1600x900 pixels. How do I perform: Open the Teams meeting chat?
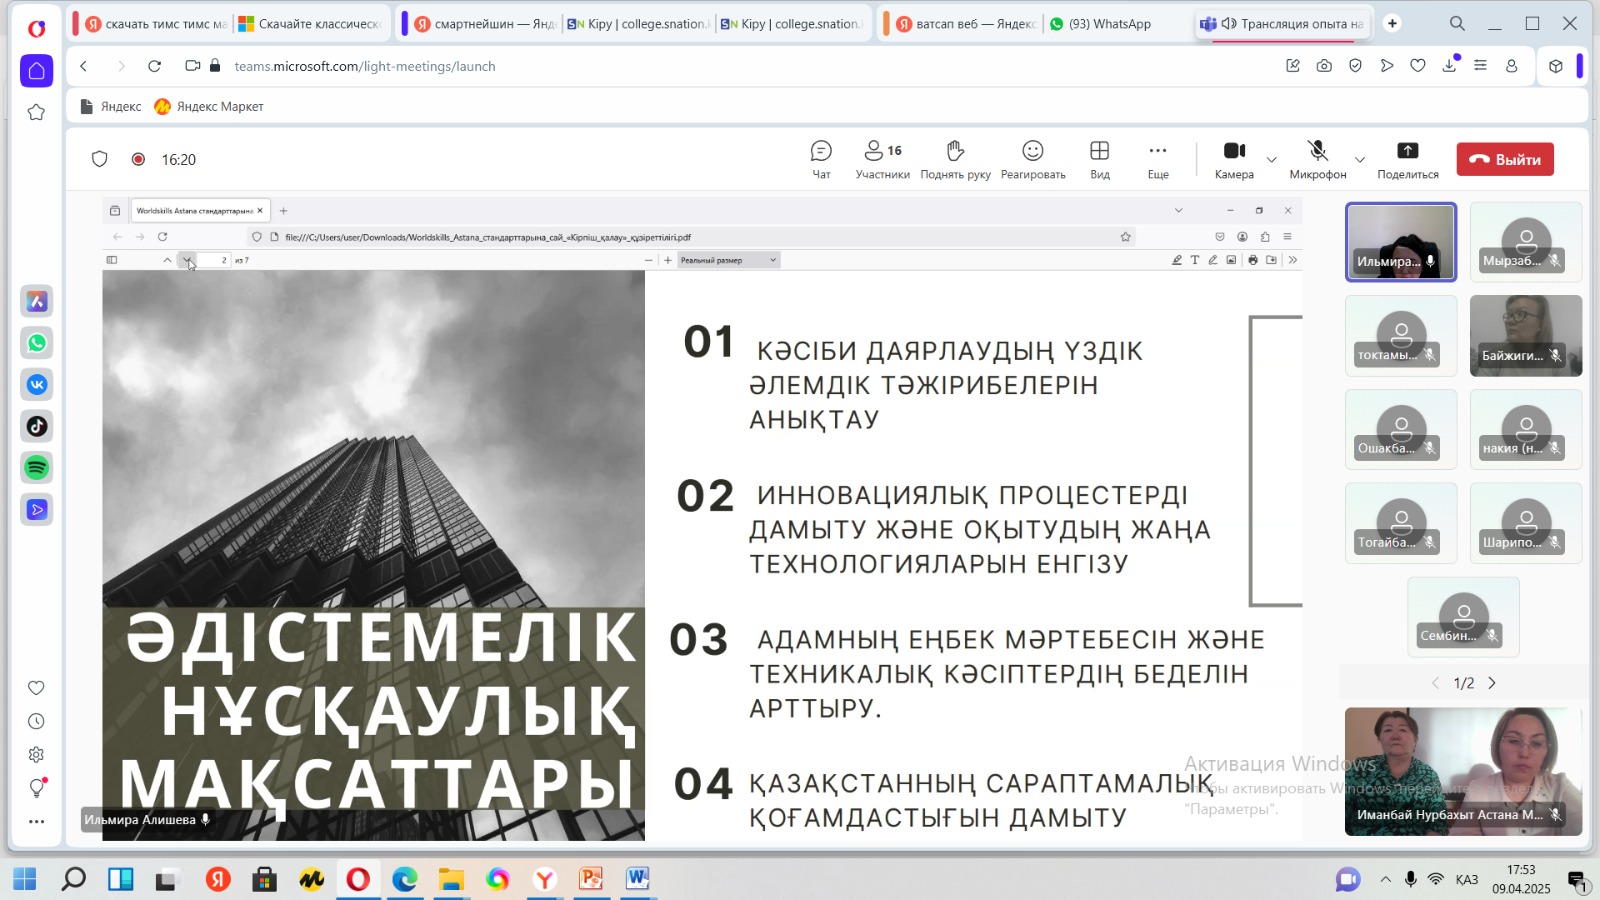tap(821, 159)
